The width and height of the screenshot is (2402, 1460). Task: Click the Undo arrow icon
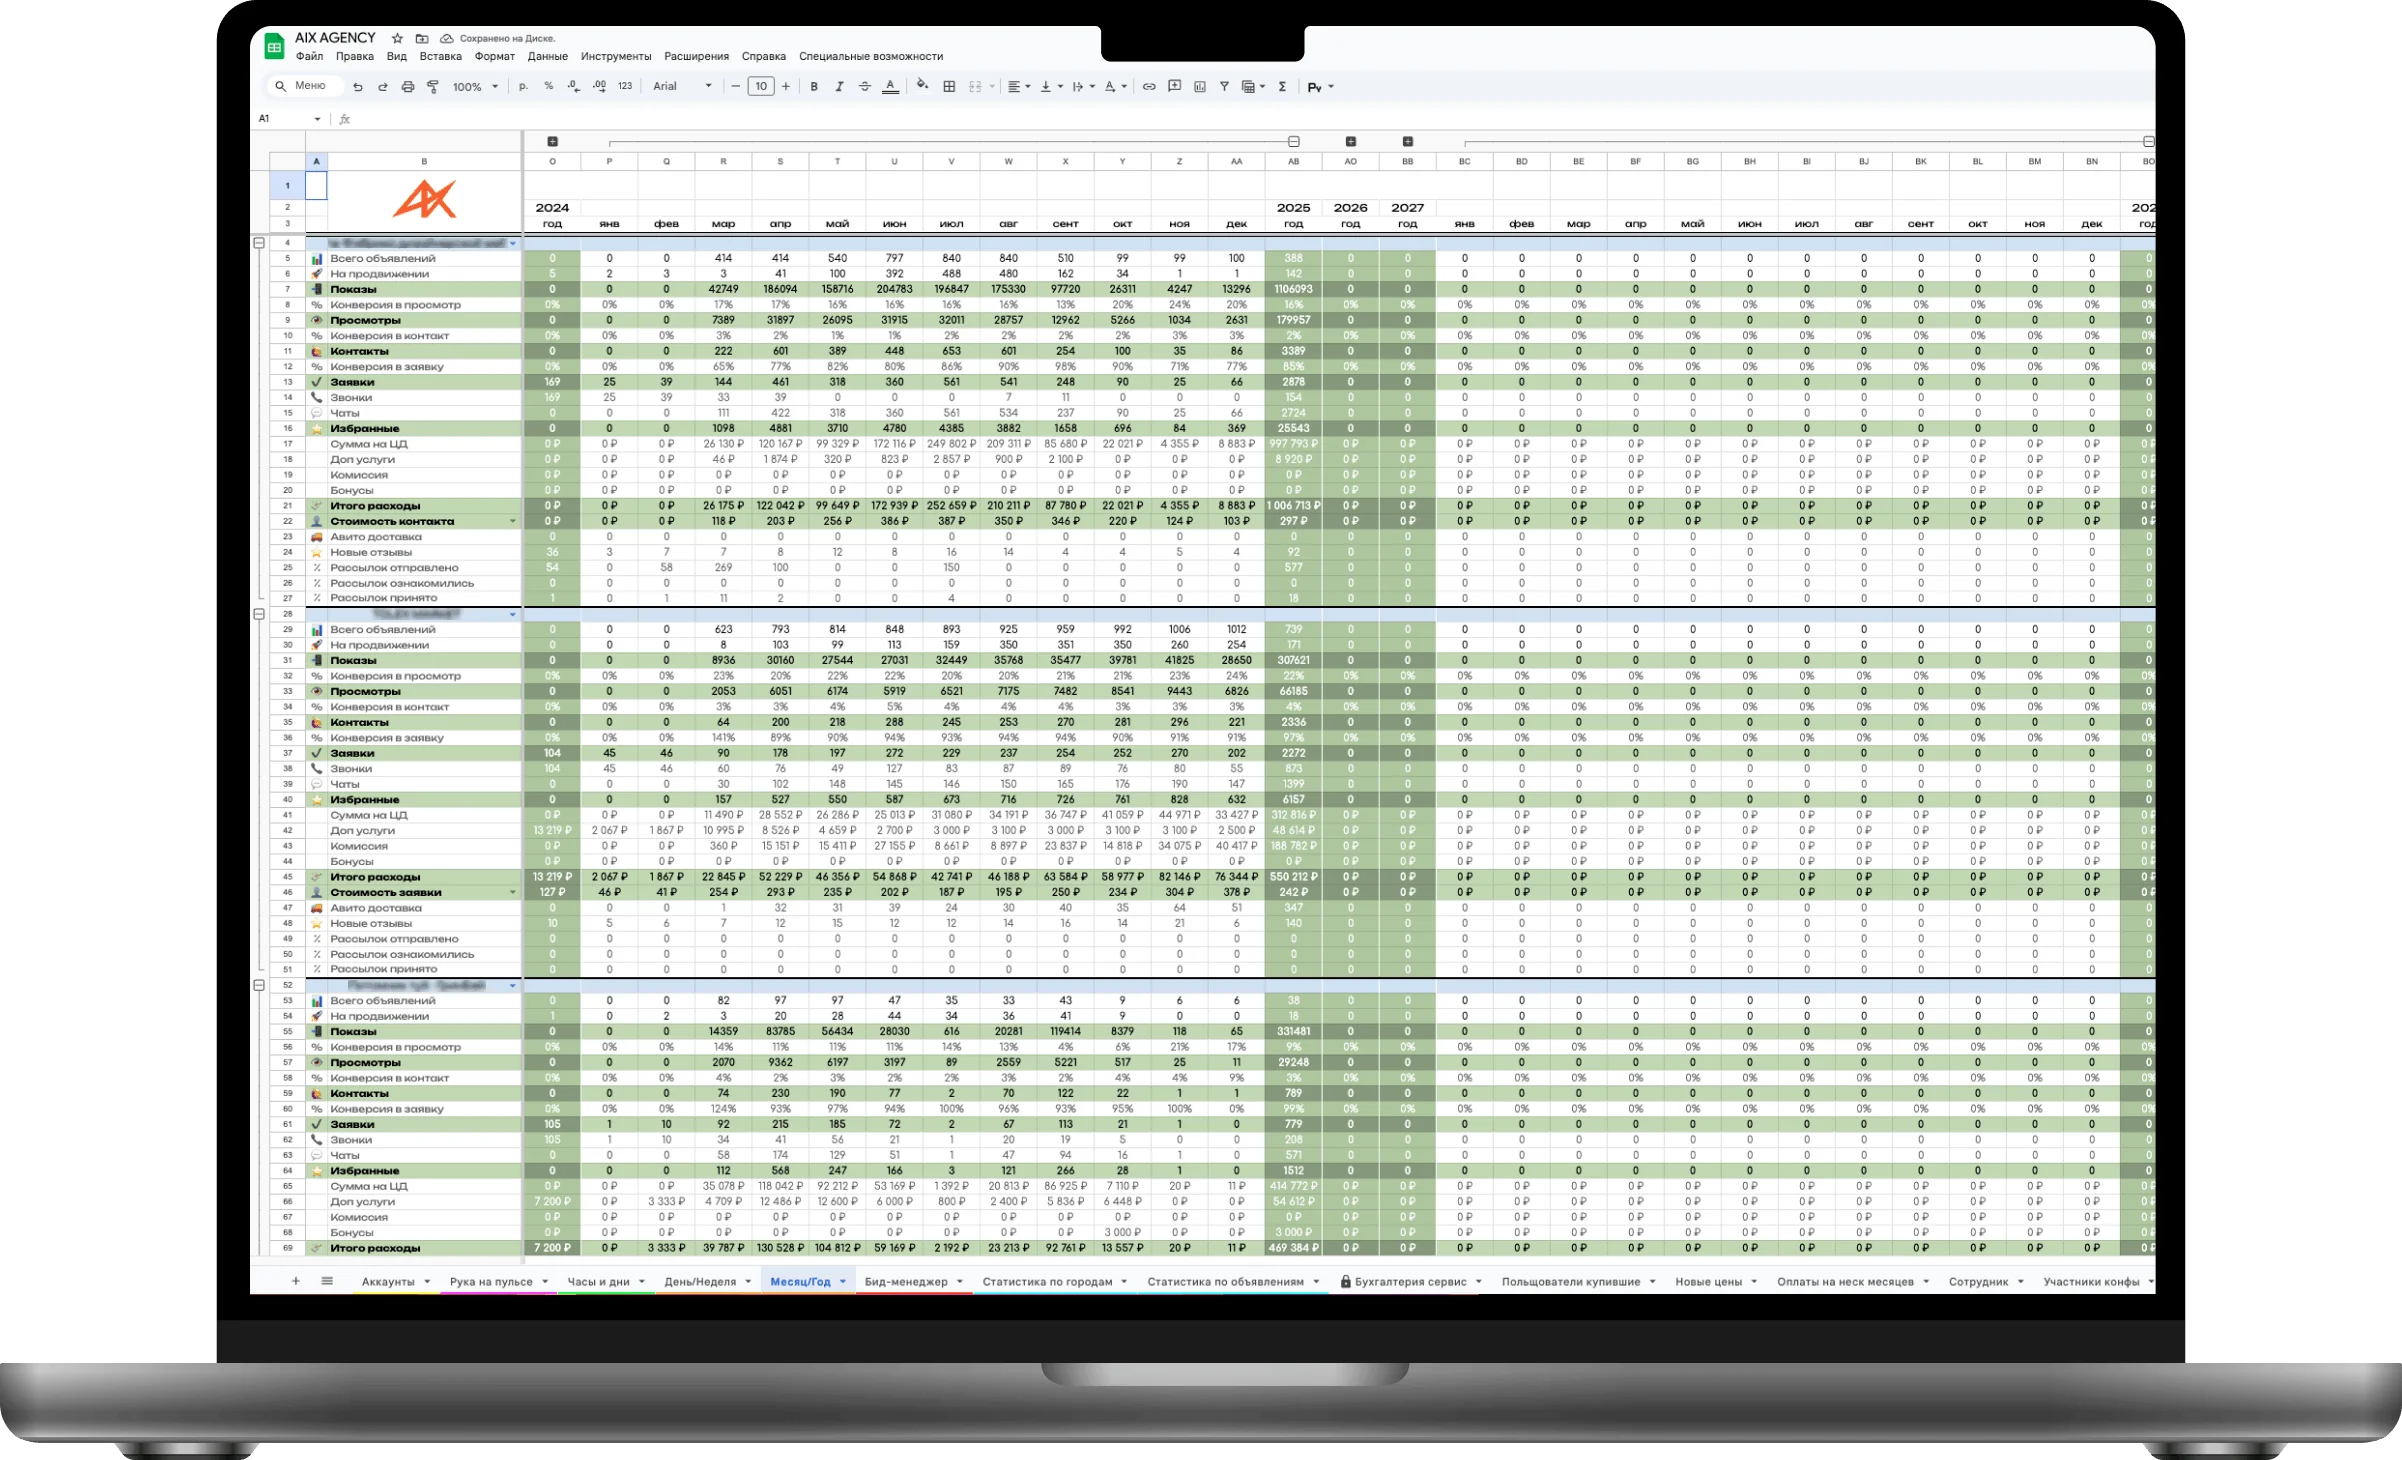coord(358,87)
